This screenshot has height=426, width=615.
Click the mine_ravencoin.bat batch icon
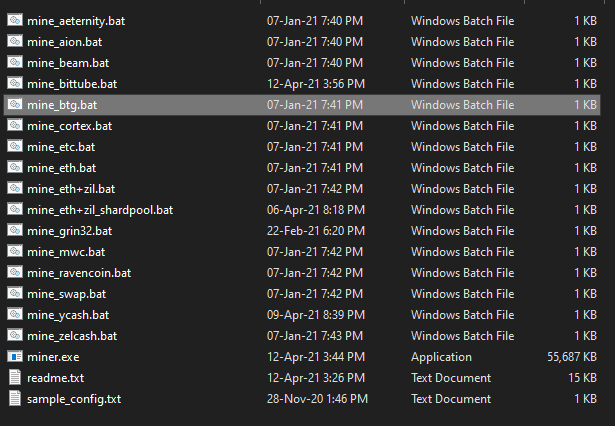pyautogui.click(x=15, y=272)
